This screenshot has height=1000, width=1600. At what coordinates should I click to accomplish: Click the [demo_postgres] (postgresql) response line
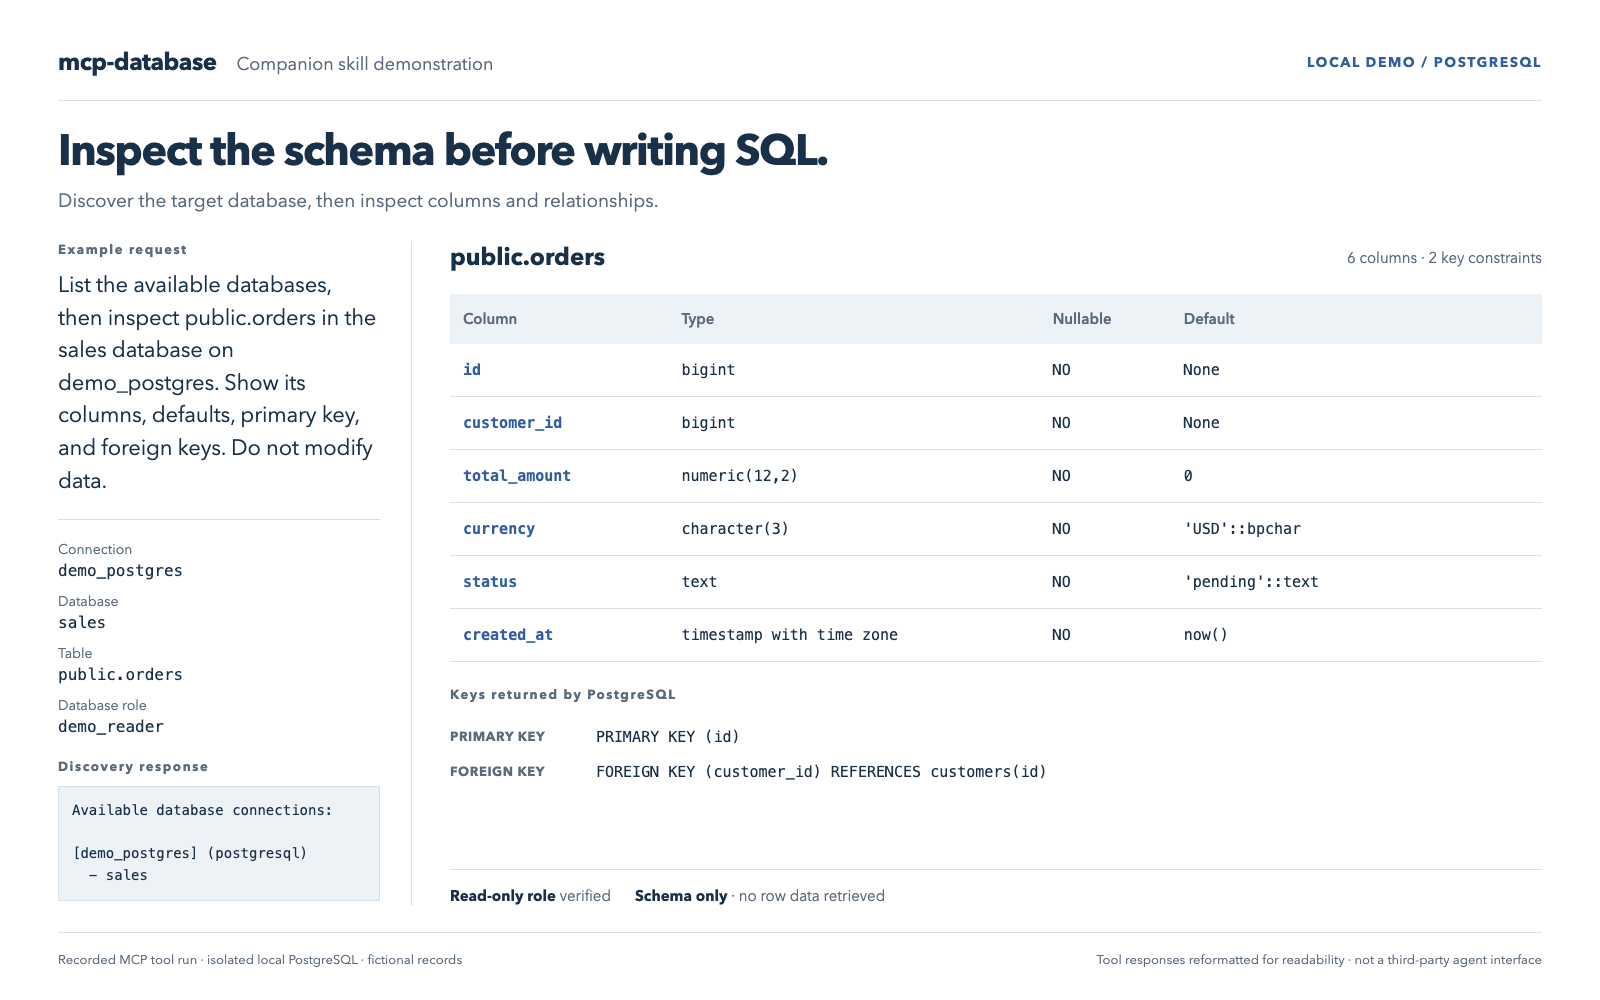point(190,853)
